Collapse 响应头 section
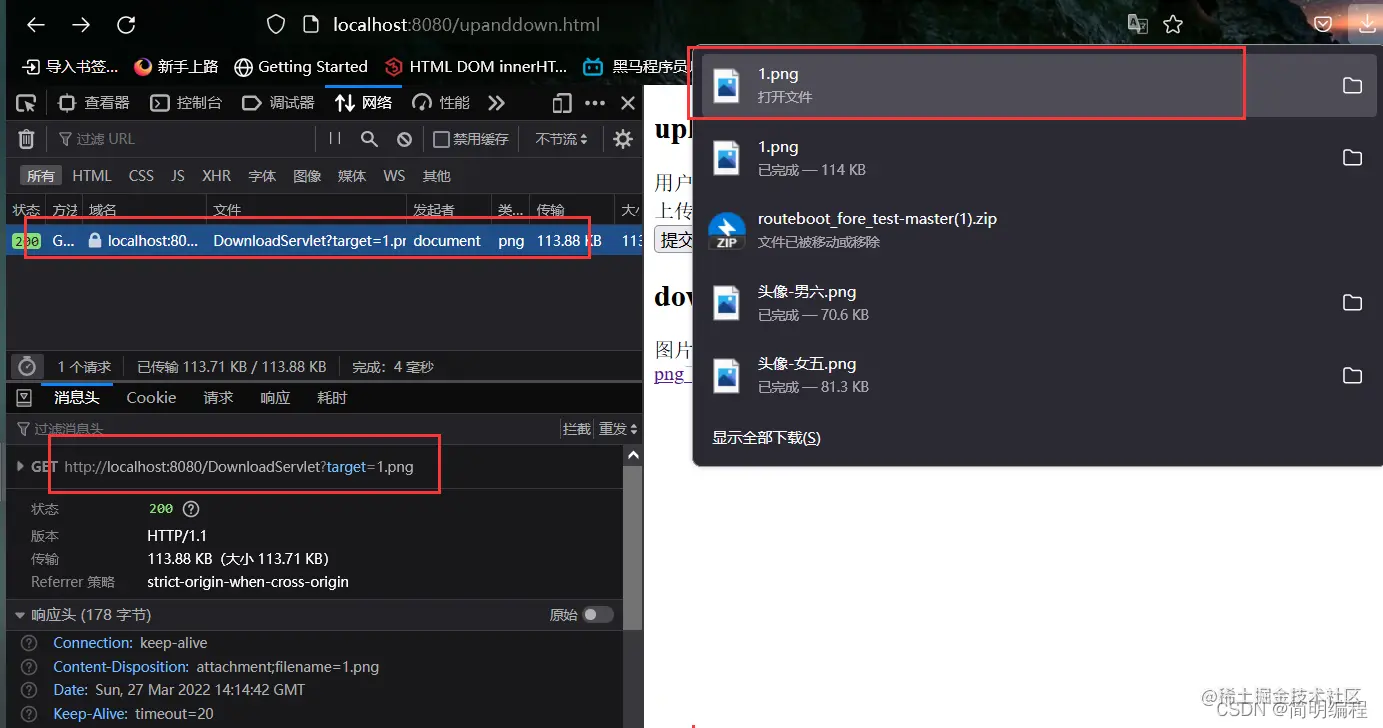 coord(20,615)
